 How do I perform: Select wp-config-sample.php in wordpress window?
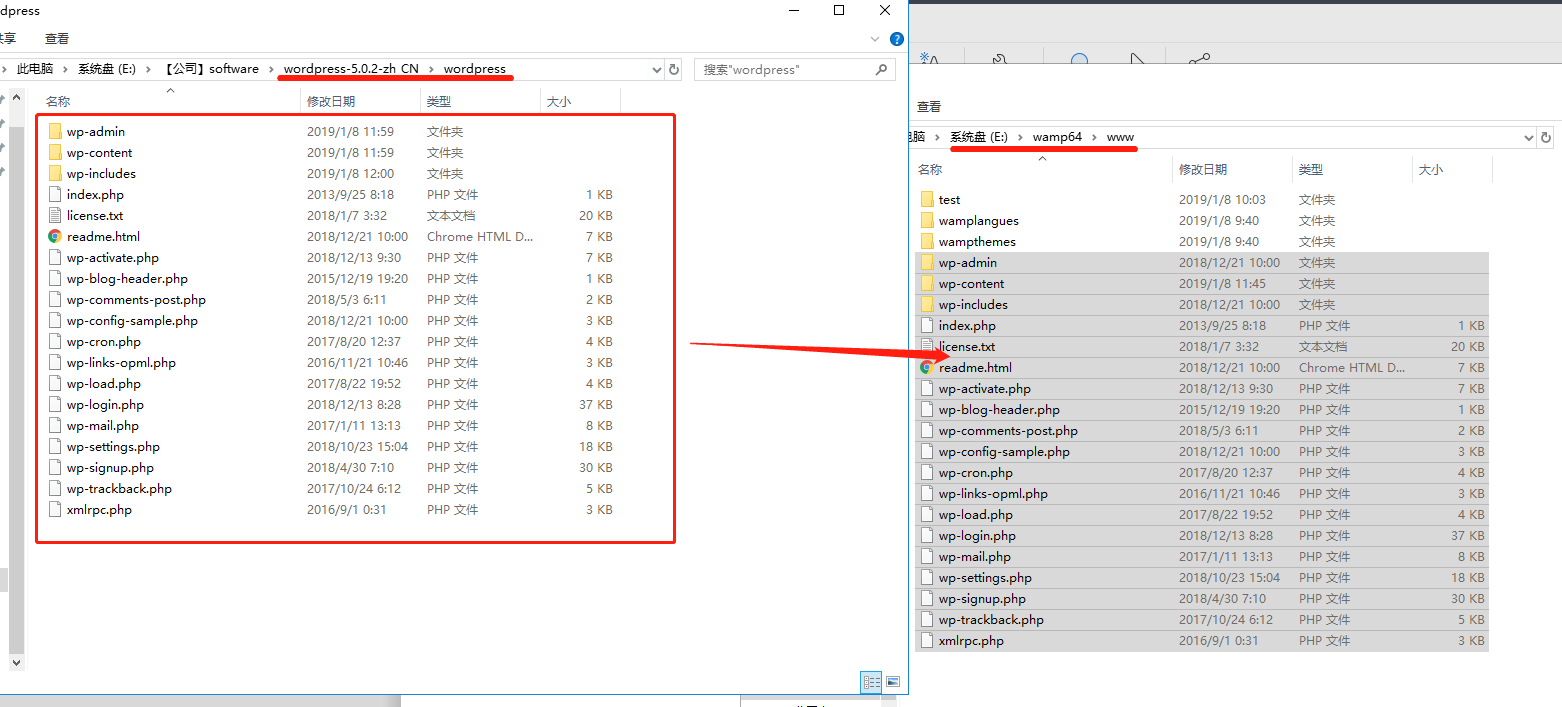132,320
